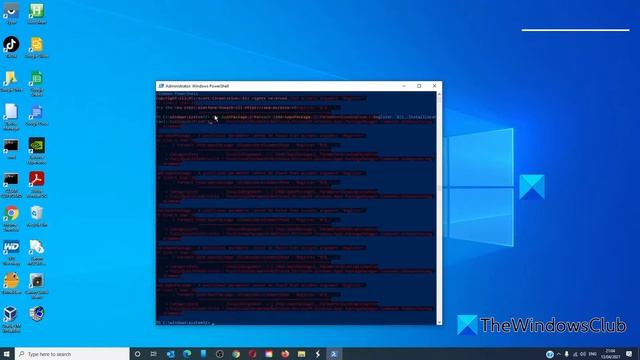Launch Microsoft Edge from the taskbar
Screen dimensions: 640x360
[187, 354]
